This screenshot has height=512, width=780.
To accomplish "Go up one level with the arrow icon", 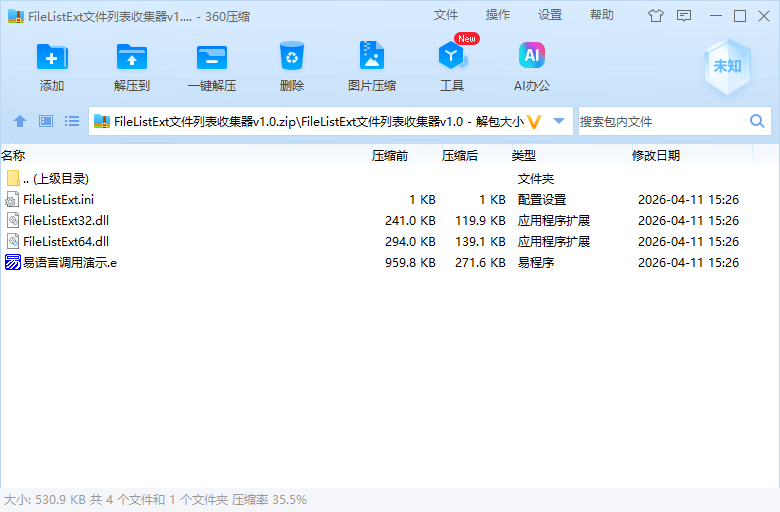I will pos(20,121).
